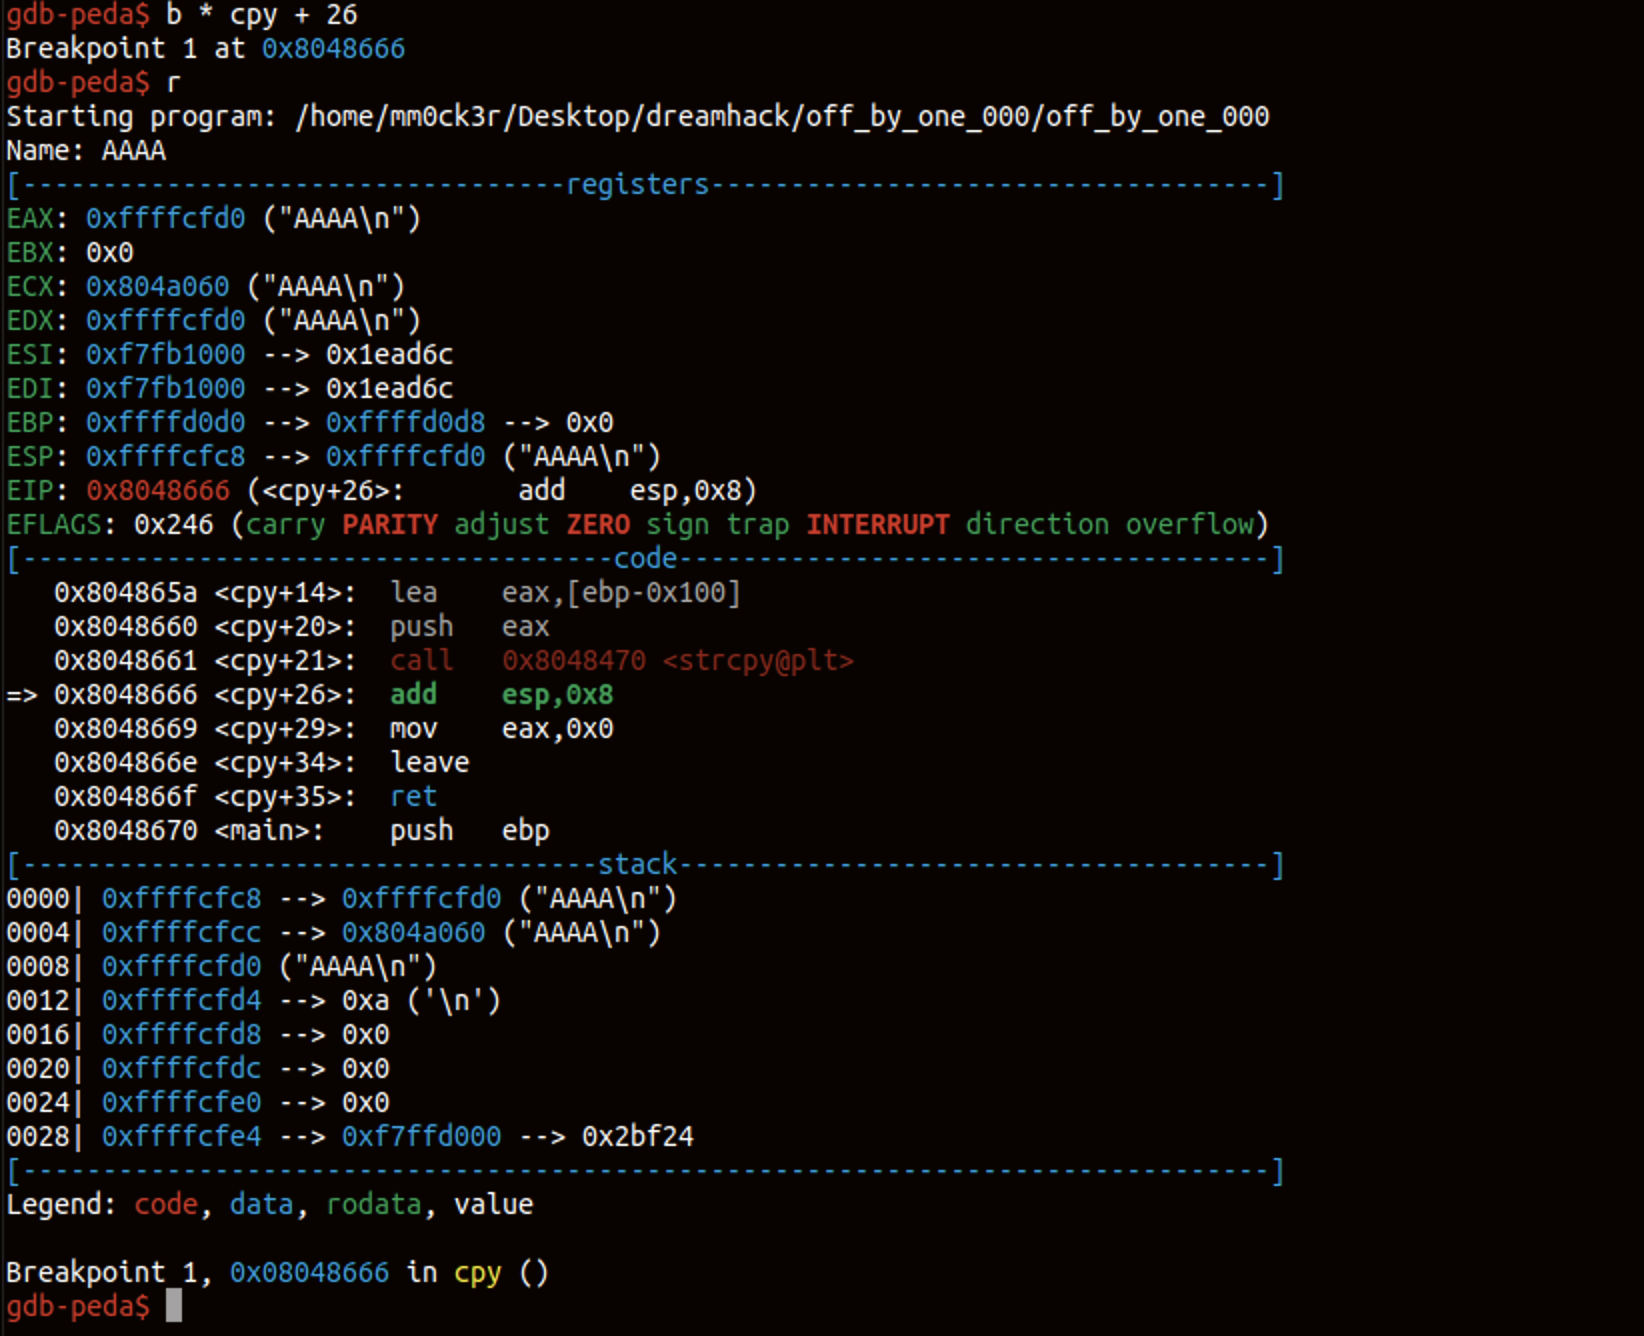Screen dimensions: 1644x1336
Task: Click stack entry 0012 value 0xa
Action: coord(365,1001)
